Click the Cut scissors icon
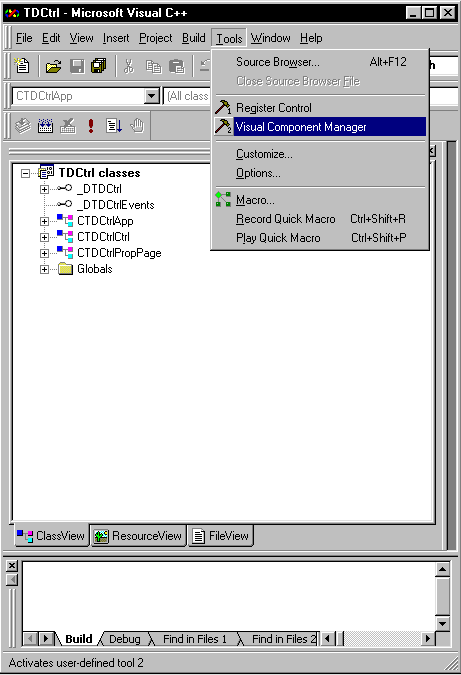 (129, 66)
